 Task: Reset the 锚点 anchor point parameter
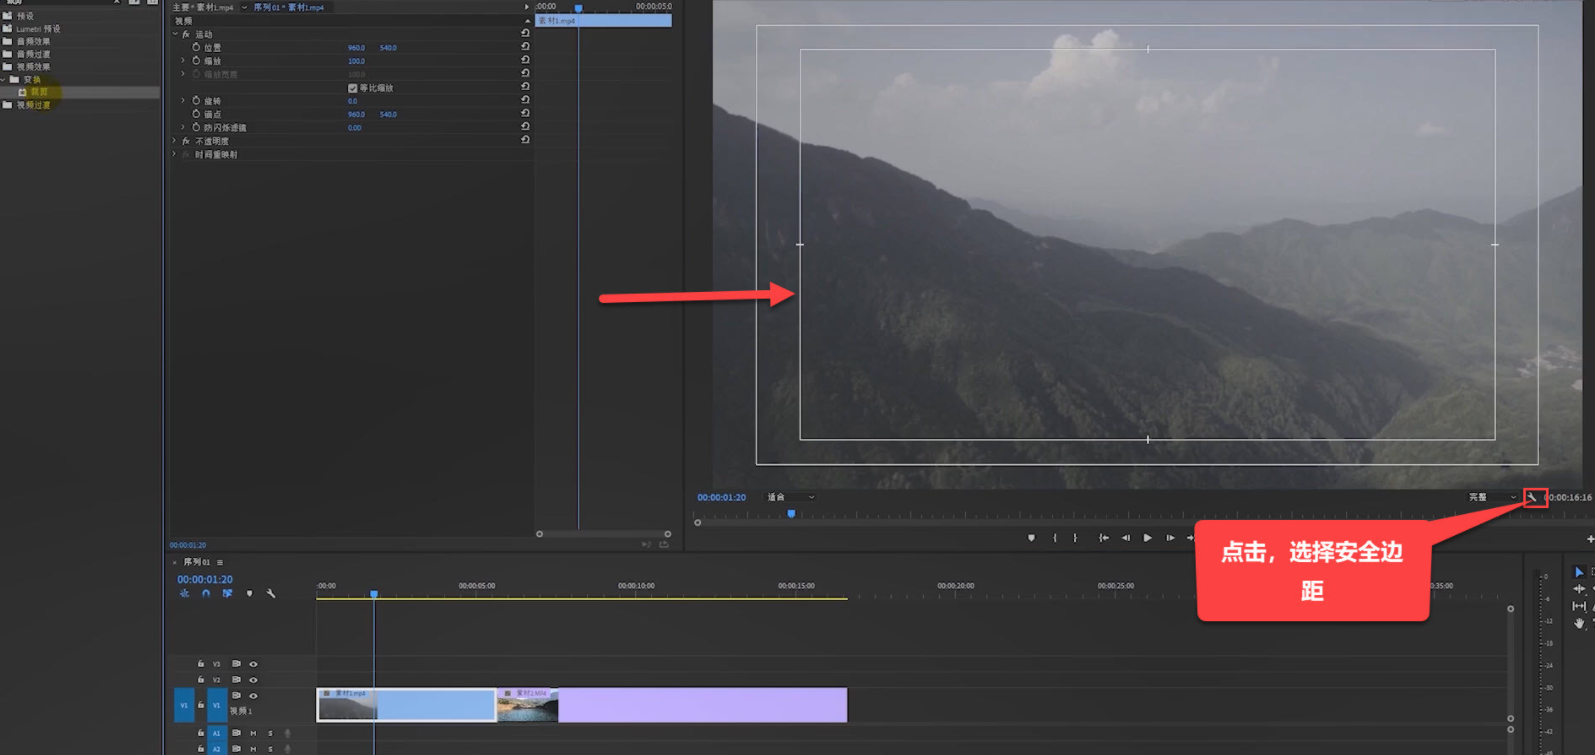coord(525,113)
